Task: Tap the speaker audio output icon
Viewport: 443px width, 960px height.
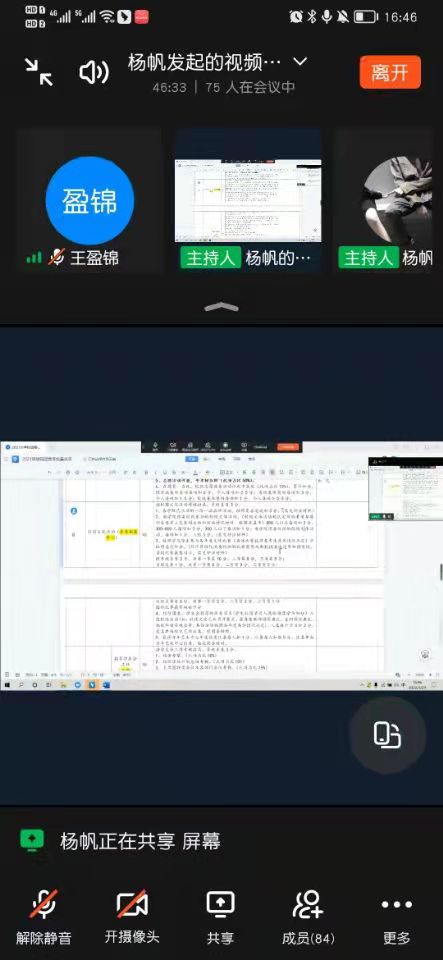Action: click(94, 73)
